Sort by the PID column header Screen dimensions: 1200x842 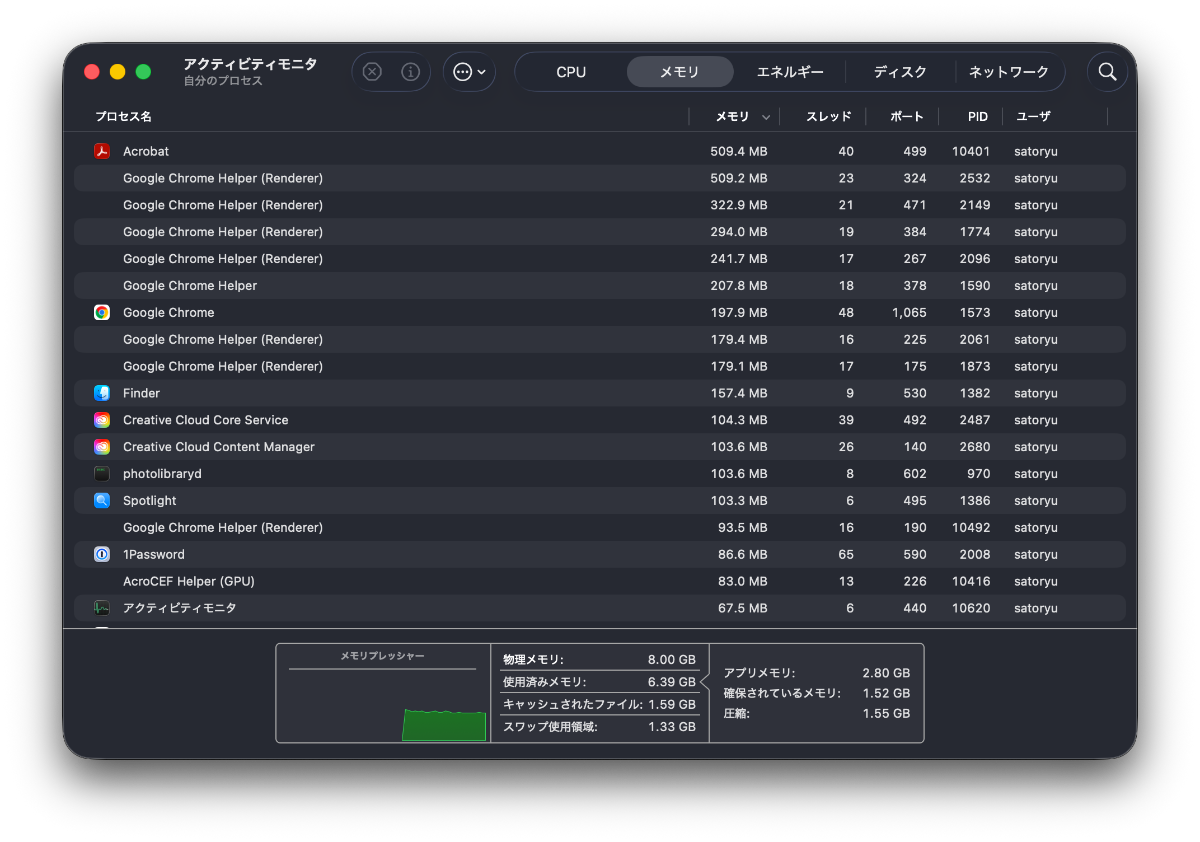(978, 117)
